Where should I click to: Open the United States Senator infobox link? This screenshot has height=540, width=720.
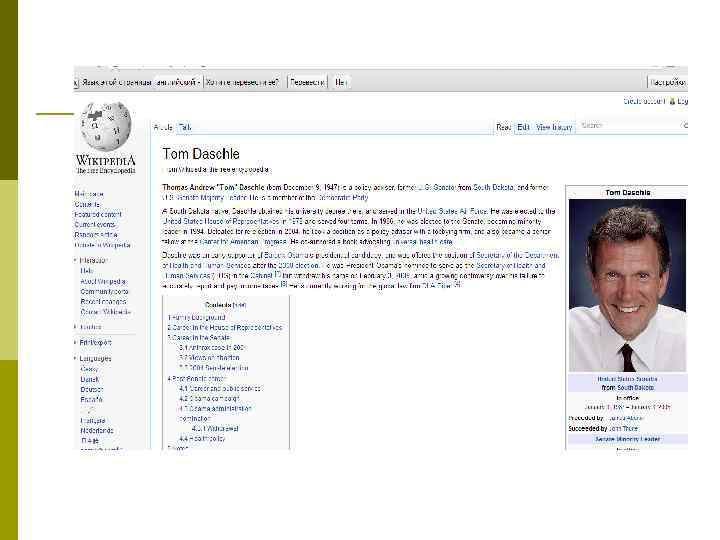tap(627, 379)
